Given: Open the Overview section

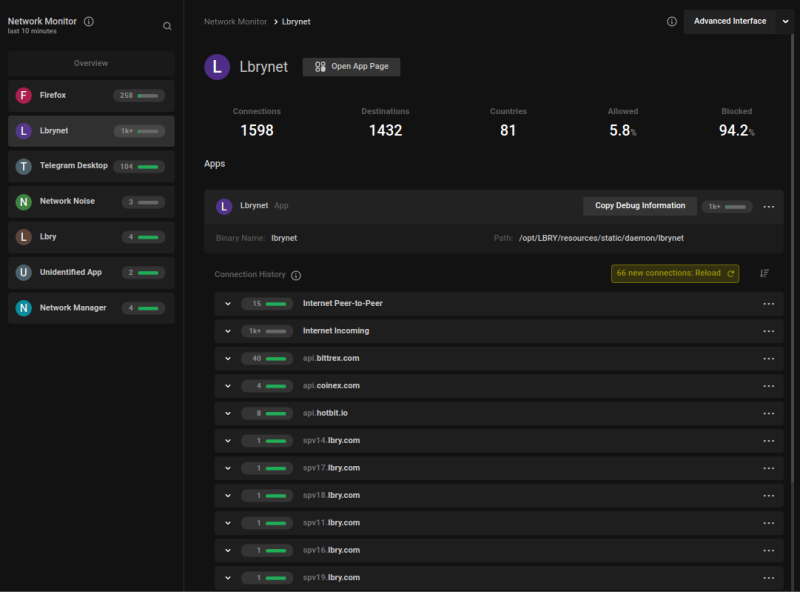Looking at the screenshot, I should [91, 63].
